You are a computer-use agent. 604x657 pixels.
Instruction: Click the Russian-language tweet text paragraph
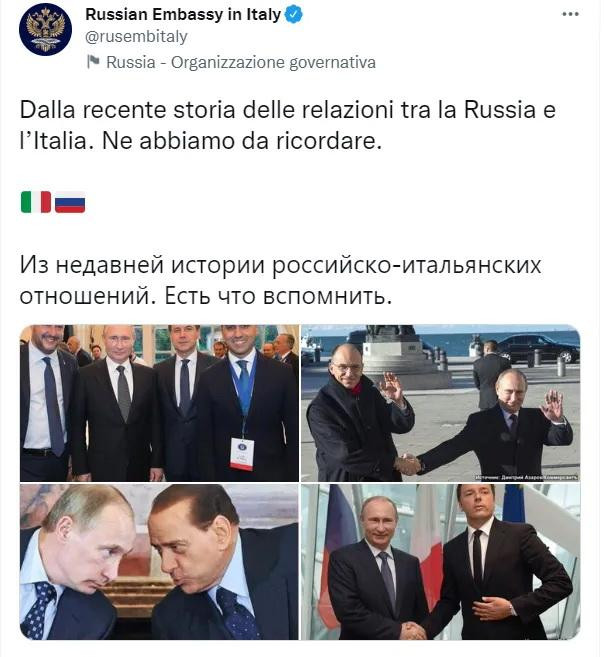(x=280, y=280)
